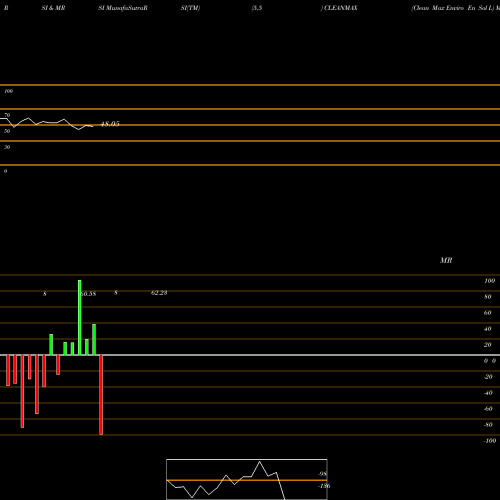Click the longest red bar reaching -100
The image size is (500, 500).
101,395
